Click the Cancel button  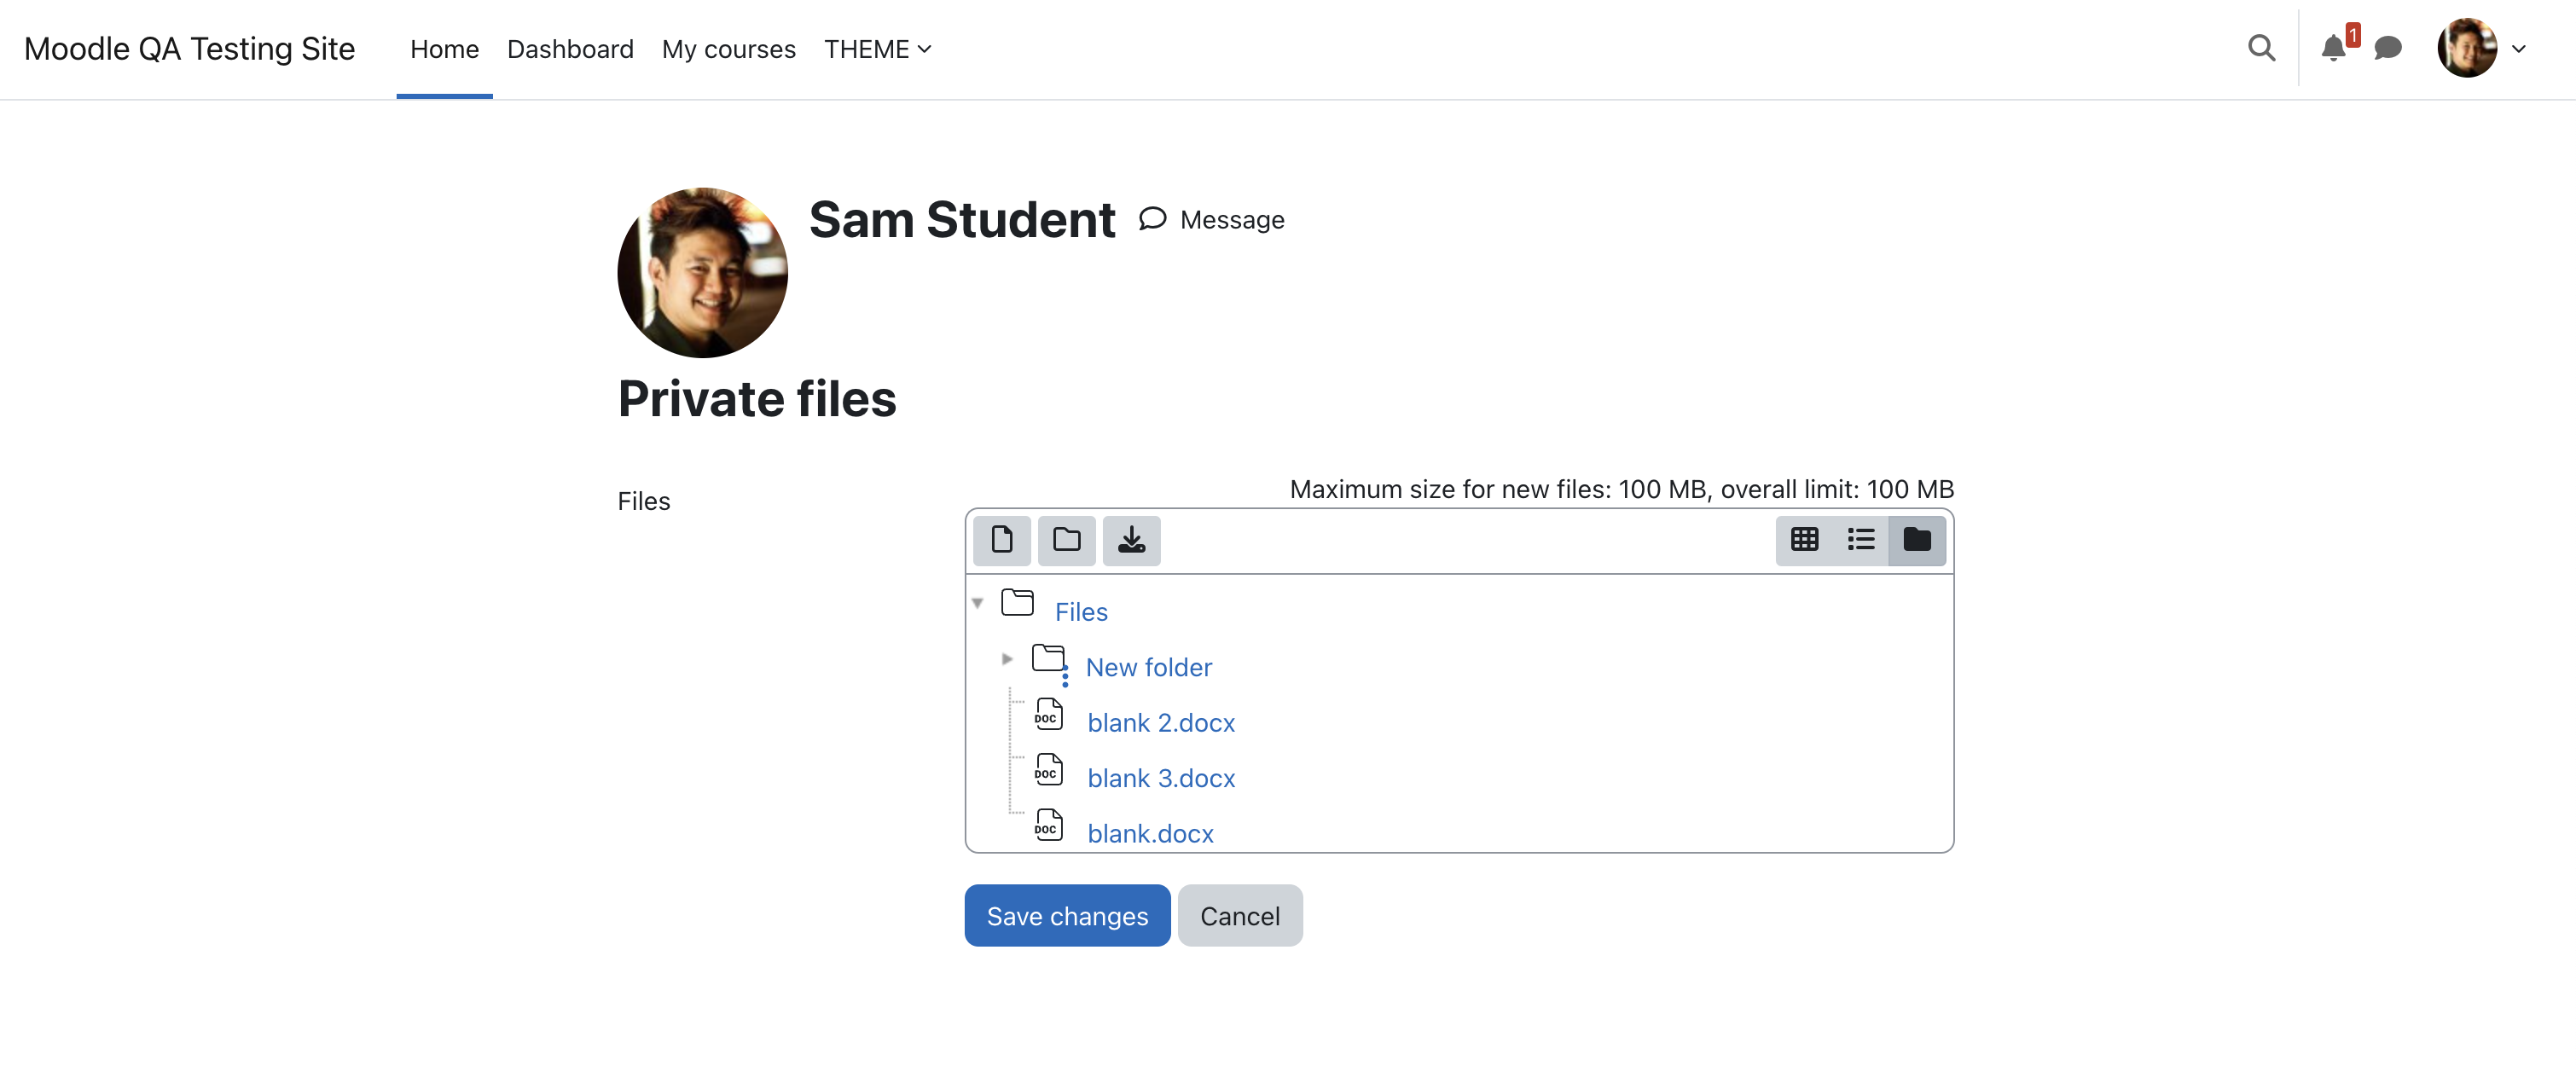1240,916
